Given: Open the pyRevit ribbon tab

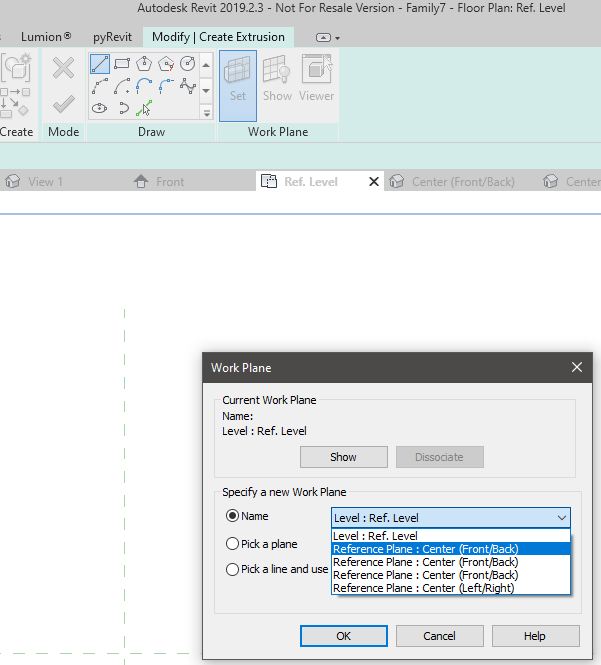Looking at the screenshot, I should pyautogui.click(x=112, y=37).
